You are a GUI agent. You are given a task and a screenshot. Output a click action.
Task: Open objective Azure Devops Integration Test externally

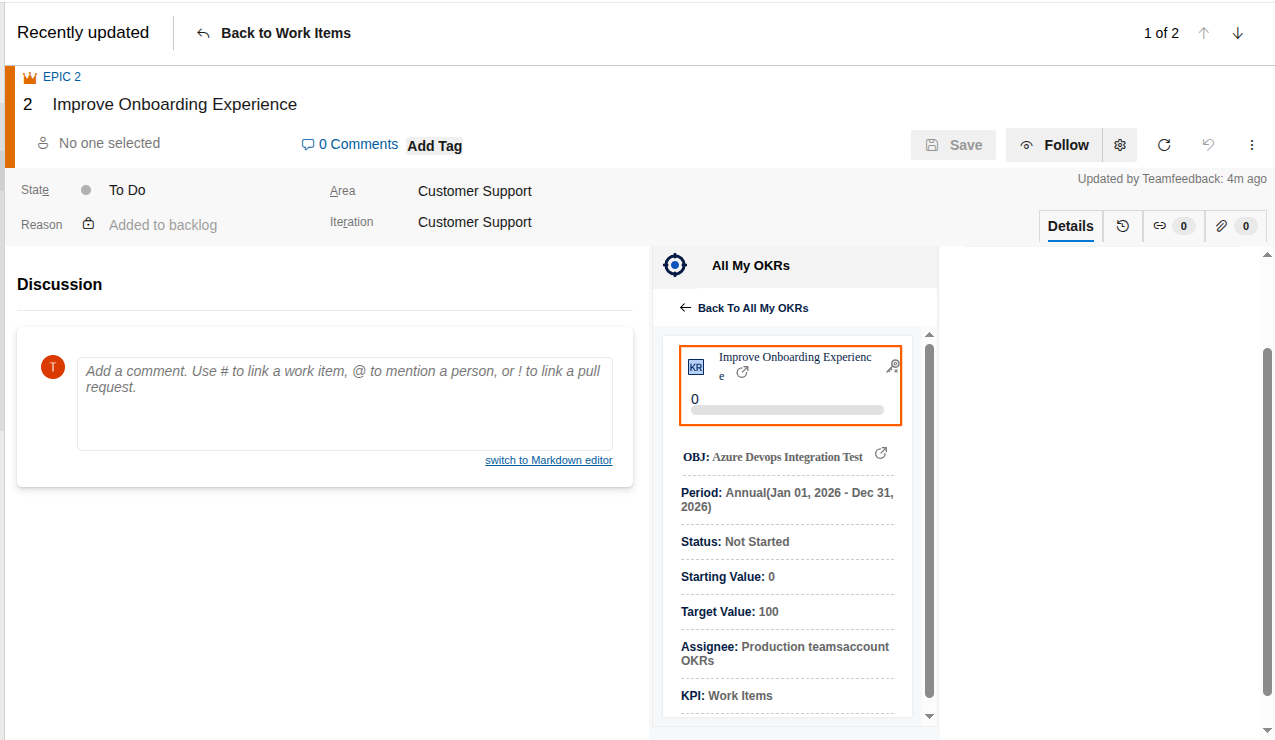[x=881, y=453]
